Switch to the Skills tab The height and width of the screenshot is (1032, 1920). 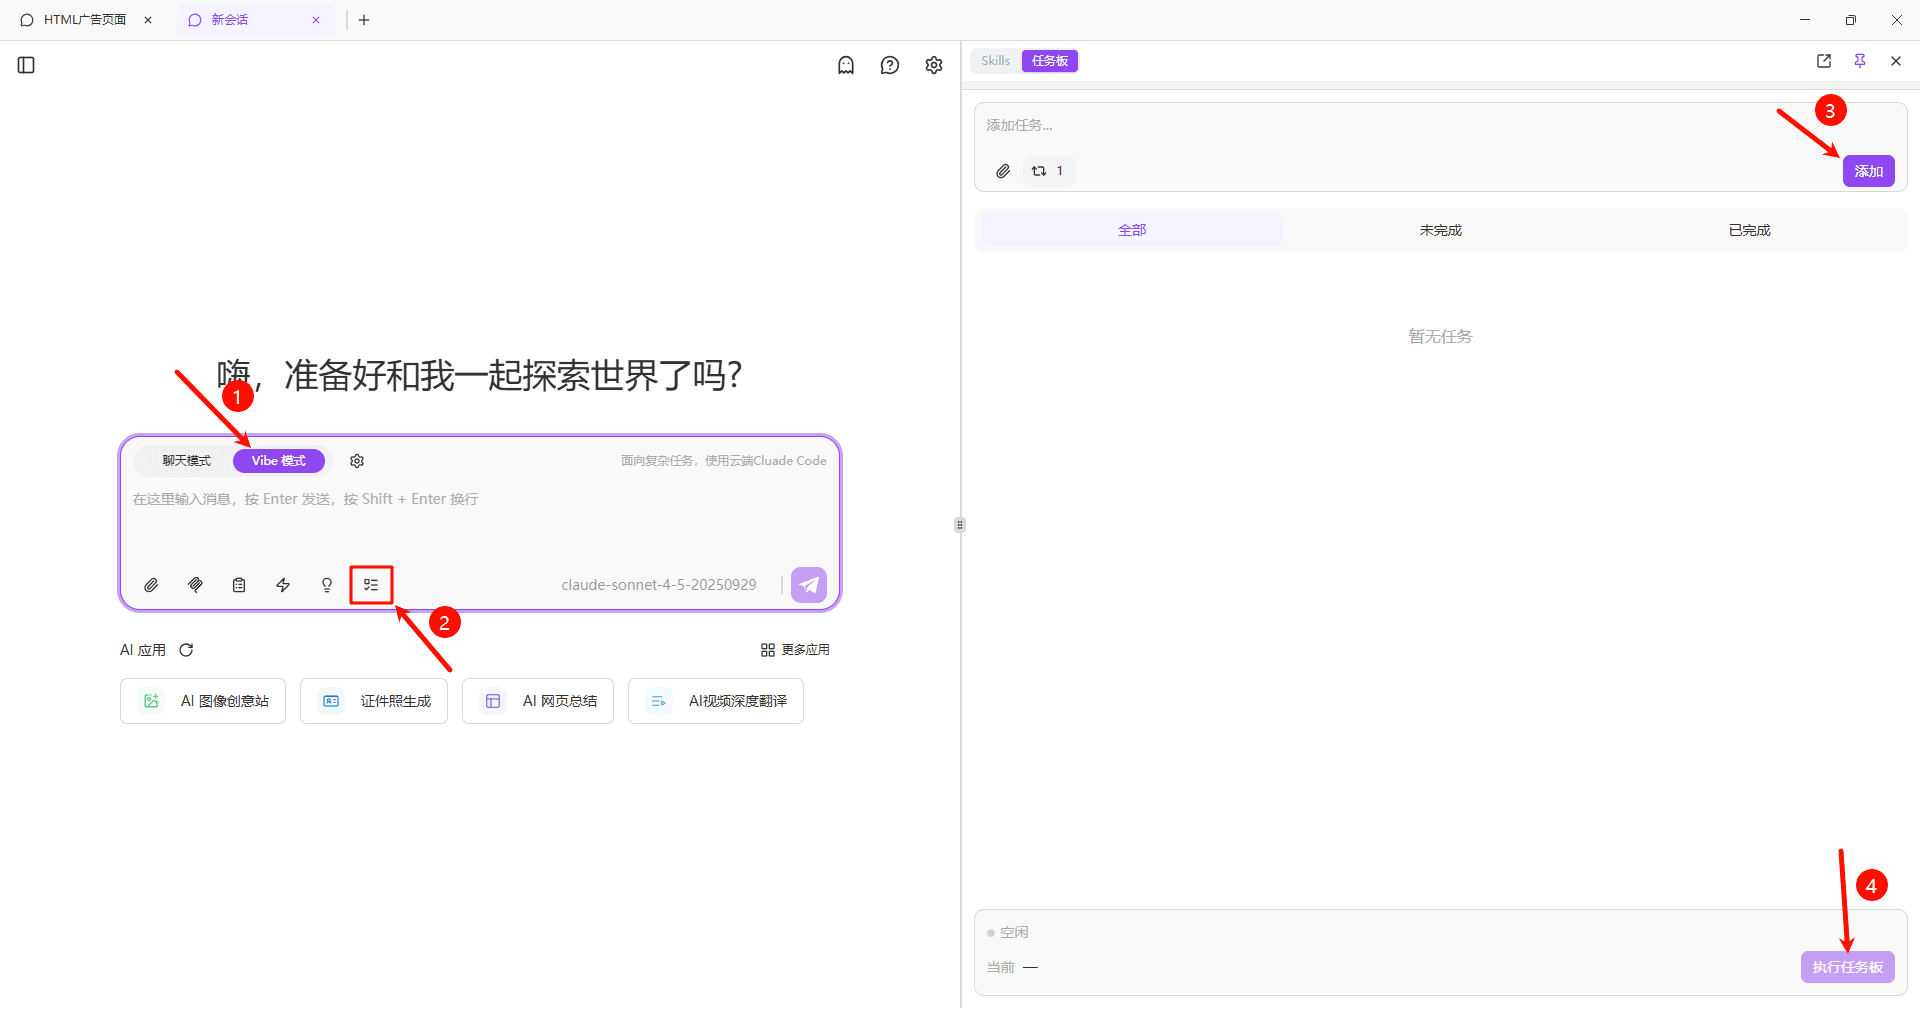[995, 61]
